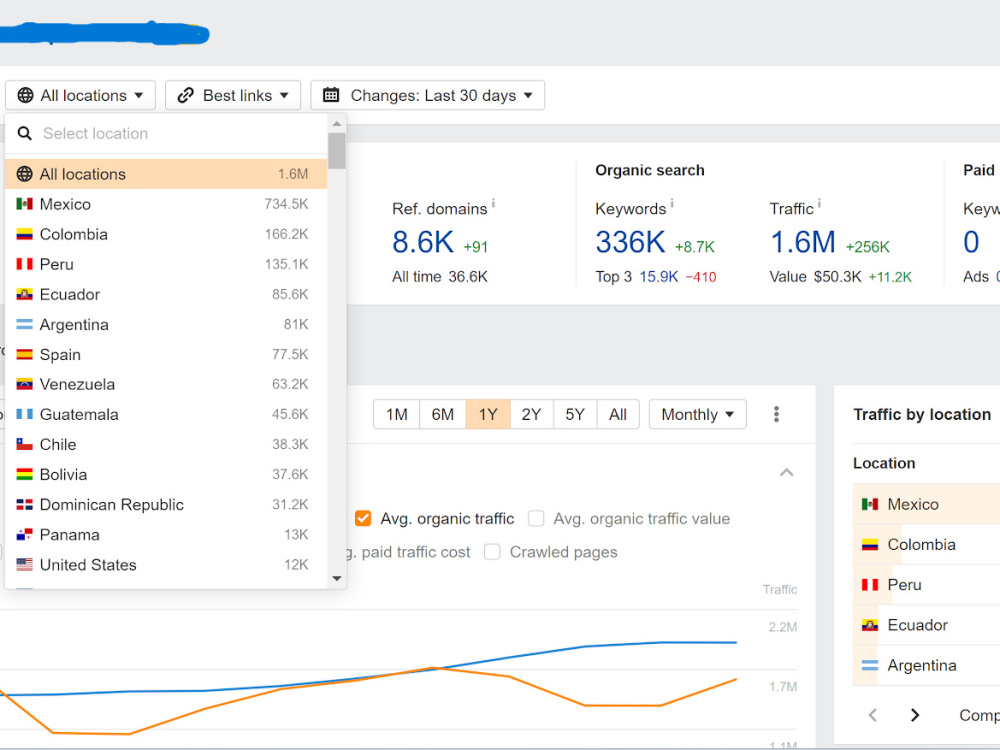Click info icon next to organic Traffic
Screen dimensions: 1000x750
click(819, 203)
